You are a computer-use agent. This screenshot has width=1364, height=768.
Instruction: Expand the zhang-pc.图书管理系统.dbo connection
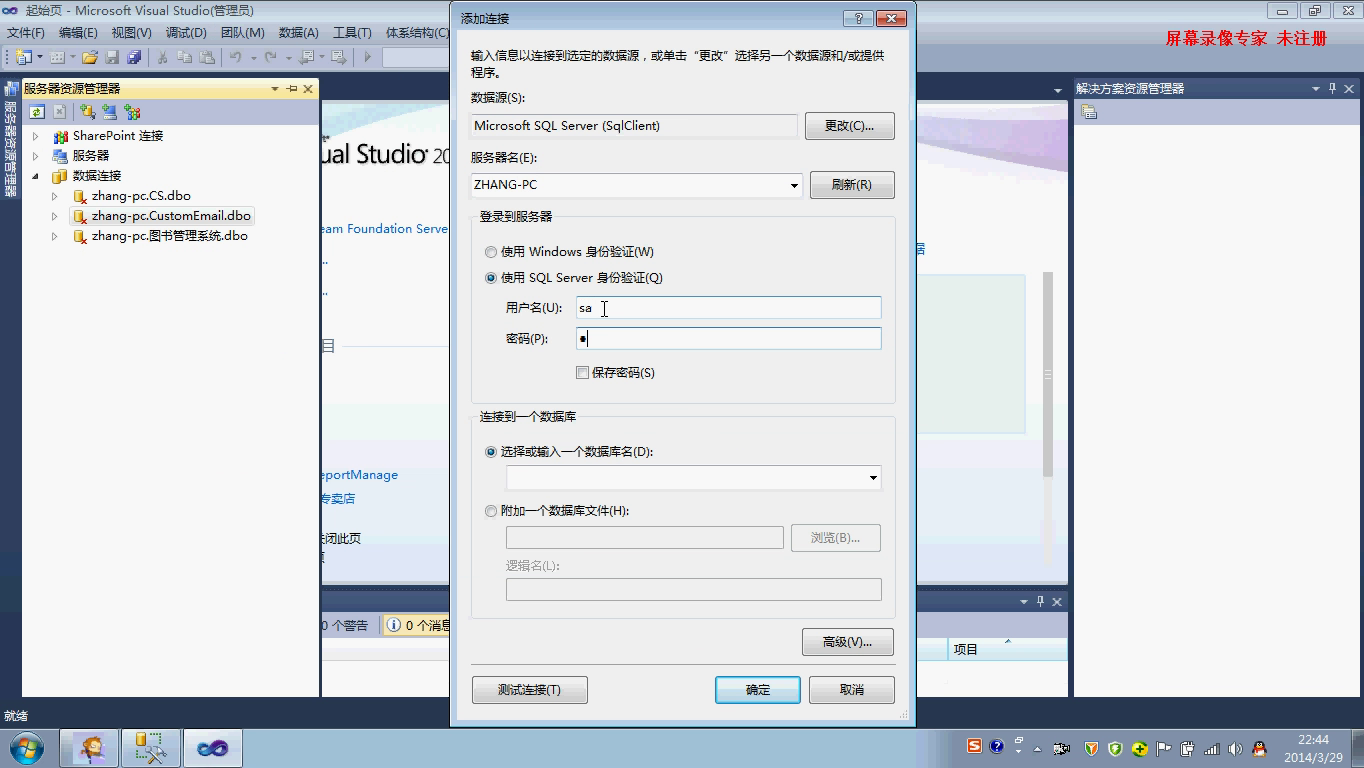click(x=55, y=236)
